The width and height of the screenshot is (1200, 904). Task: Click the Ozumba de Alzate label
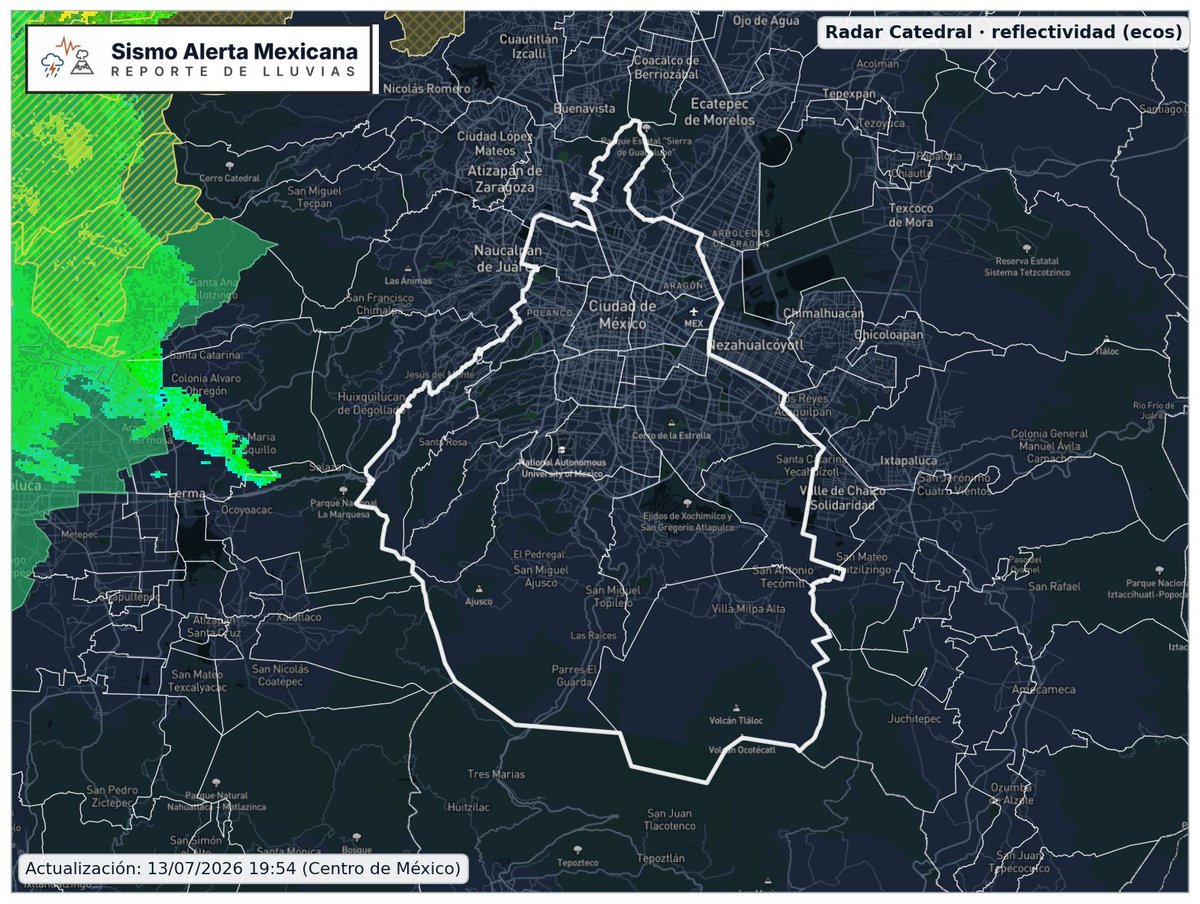[1012, 793]
